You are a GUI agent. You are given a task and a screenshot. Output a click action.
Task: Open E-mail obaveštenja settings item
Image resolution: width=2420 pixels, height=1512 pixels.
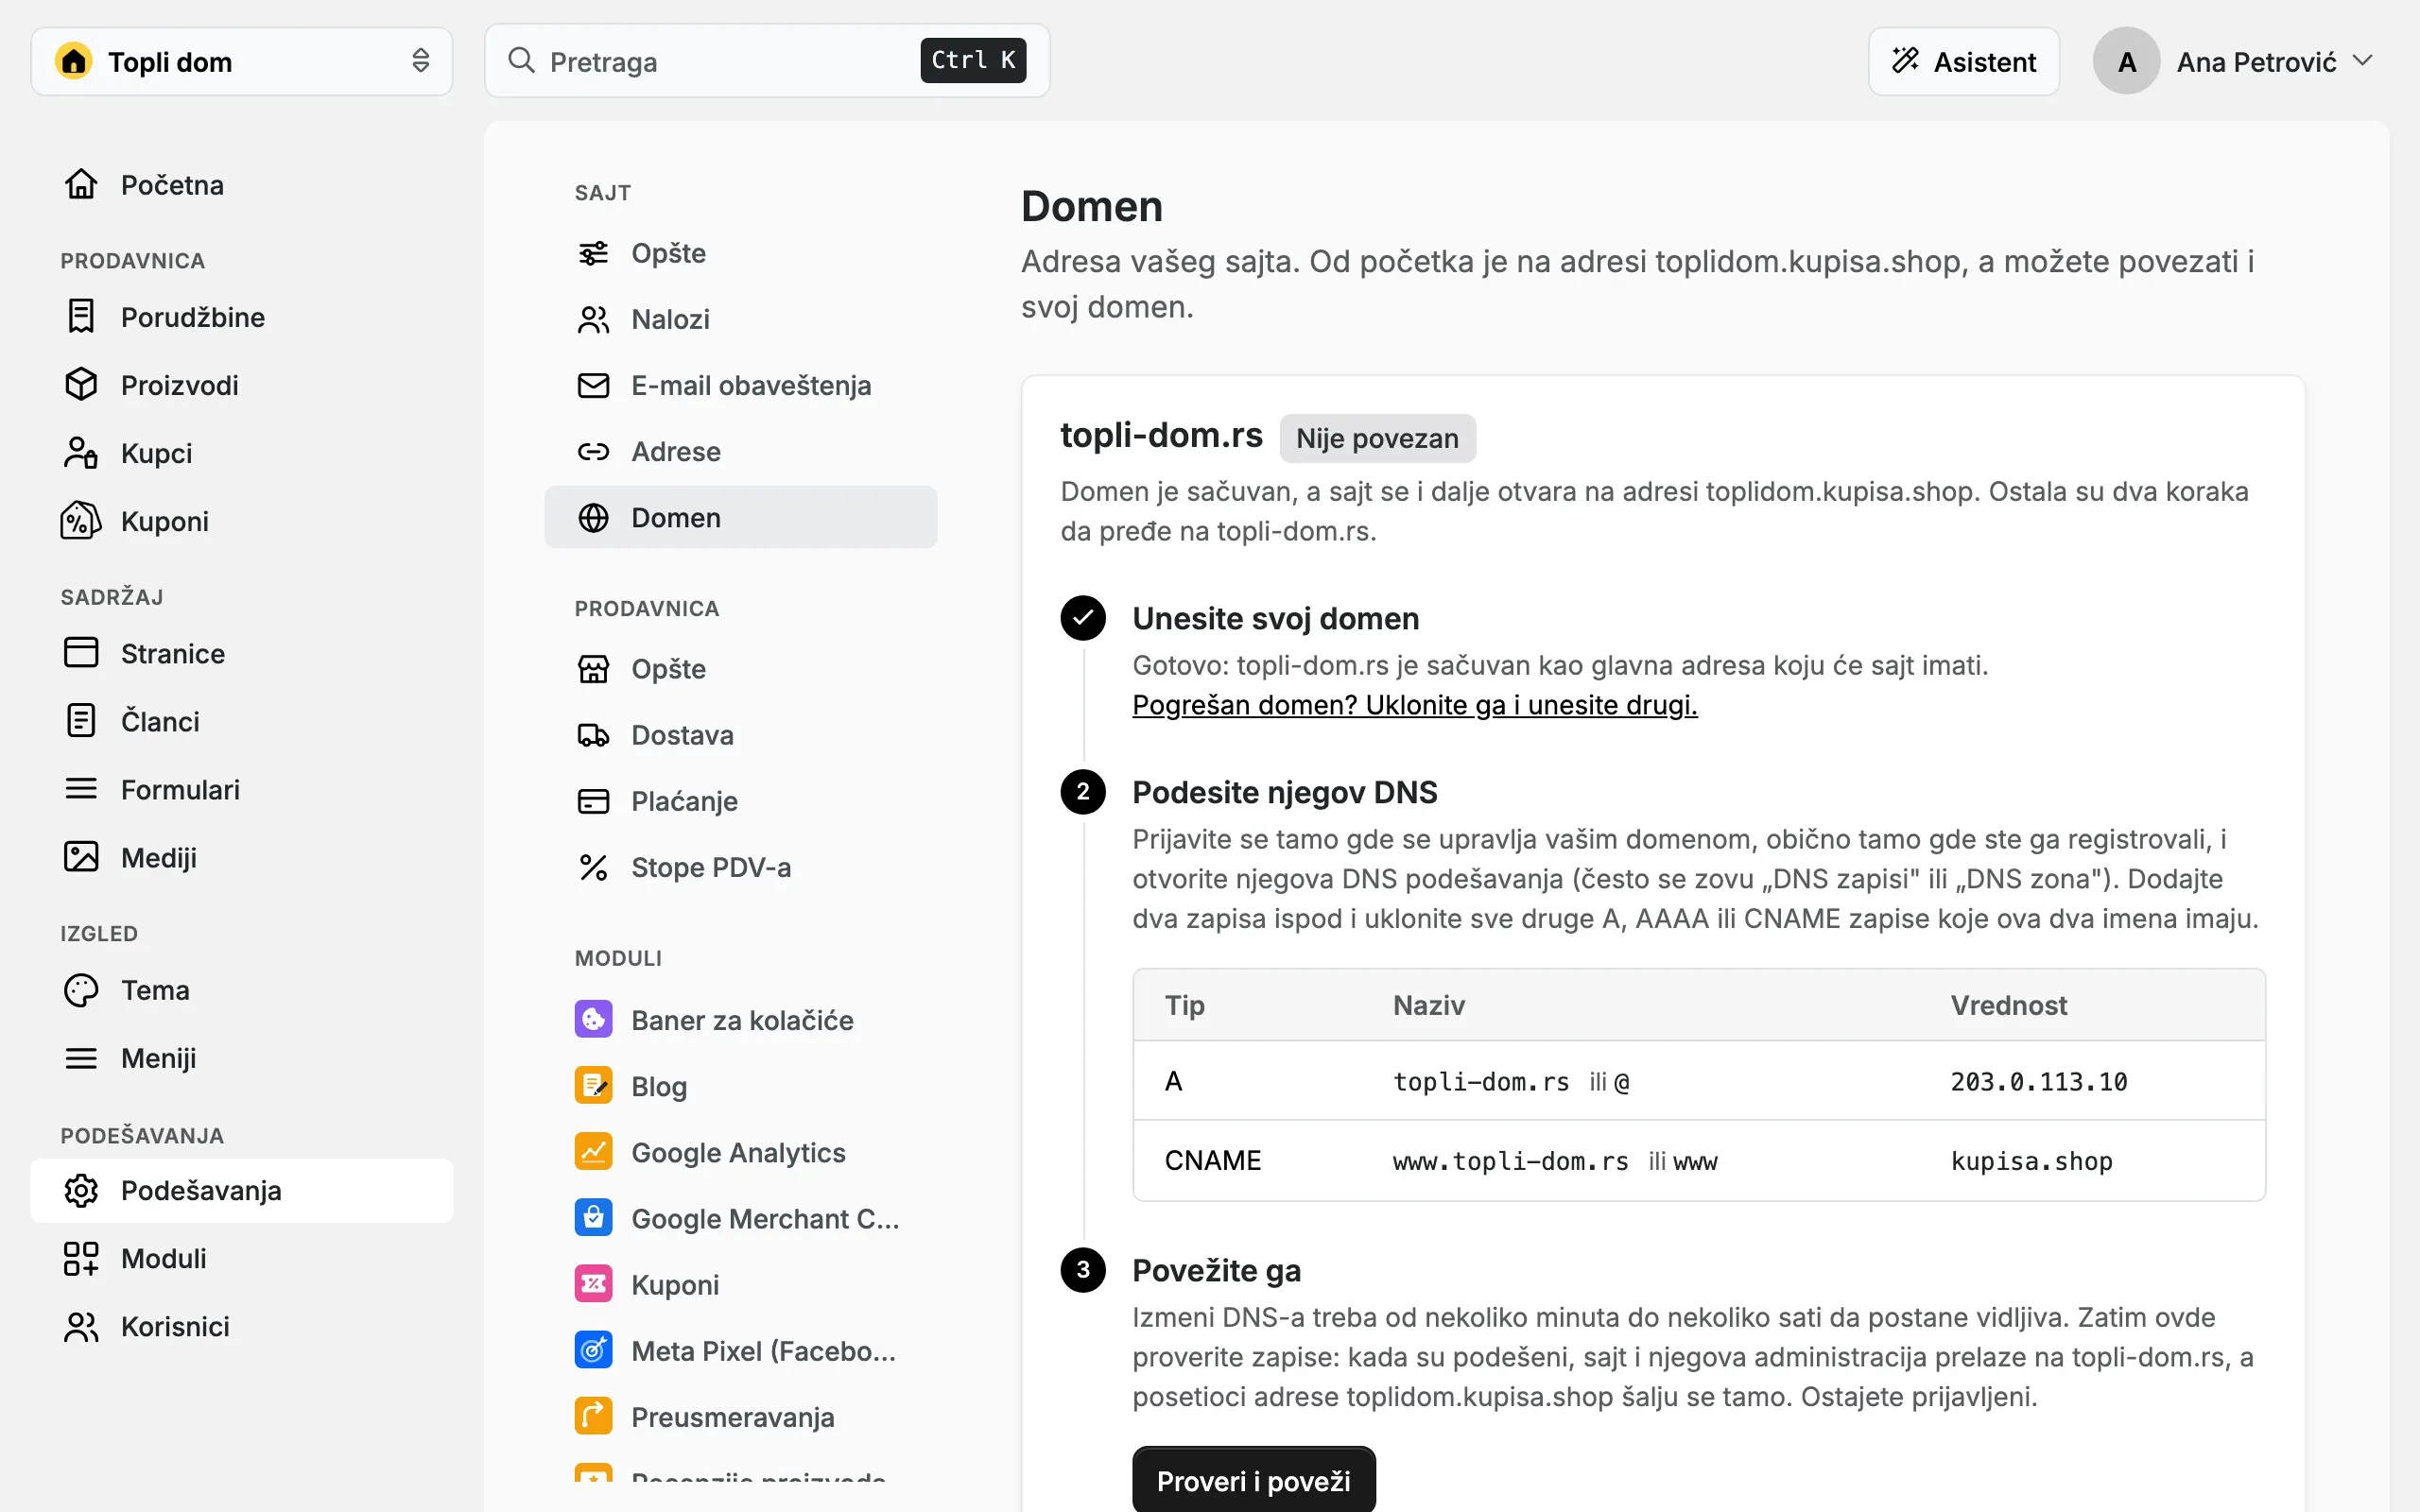741,385
